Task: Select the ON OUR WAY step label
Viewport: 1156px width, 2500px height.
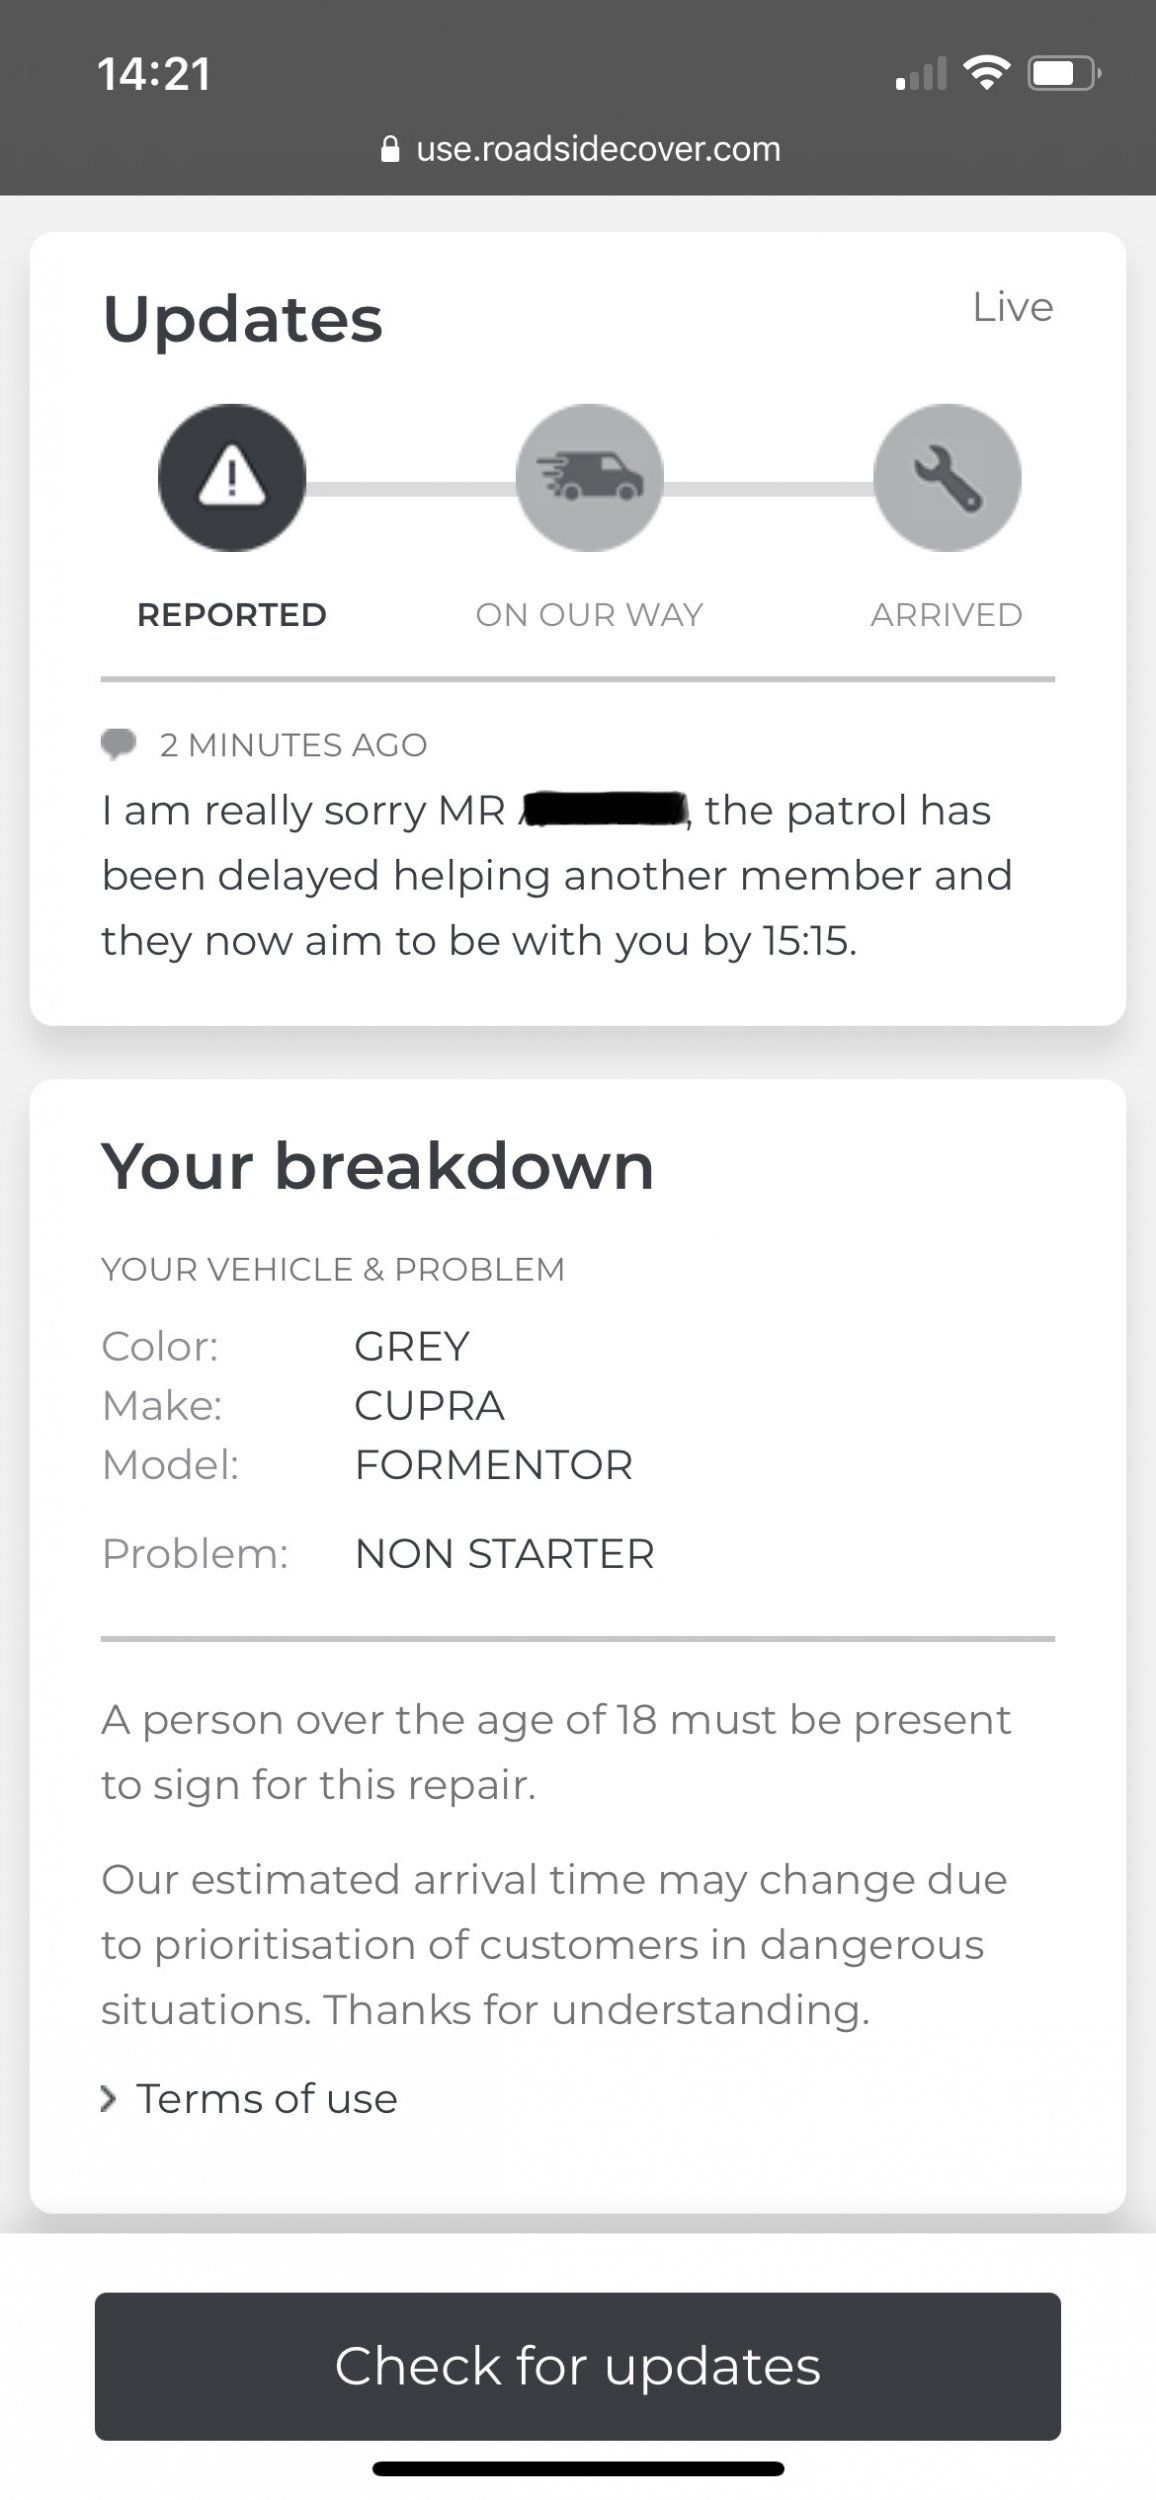Action: (589, 614)
